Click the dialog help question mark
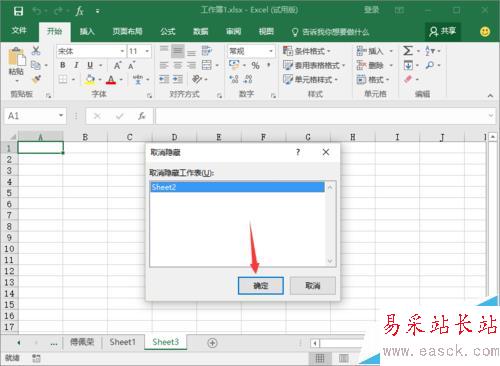Screen dimensions: 500x366 click(298, 152)
